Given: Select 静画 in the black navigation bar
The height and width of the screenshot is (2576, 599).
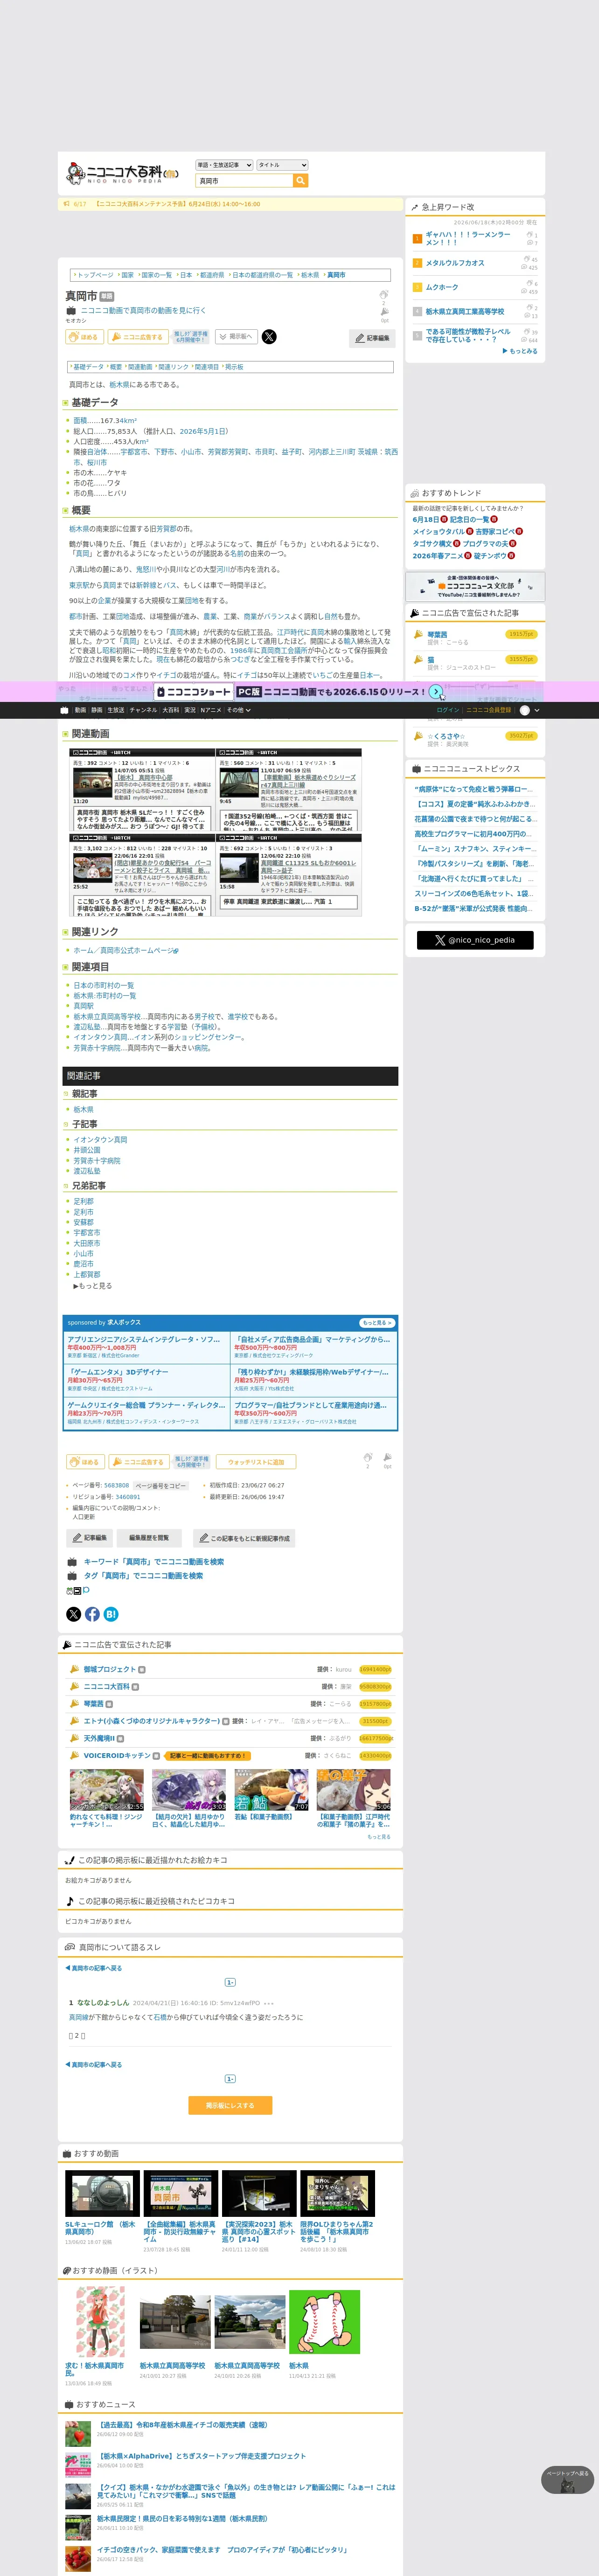Looking at the screenshot, I should click(97, 710).
